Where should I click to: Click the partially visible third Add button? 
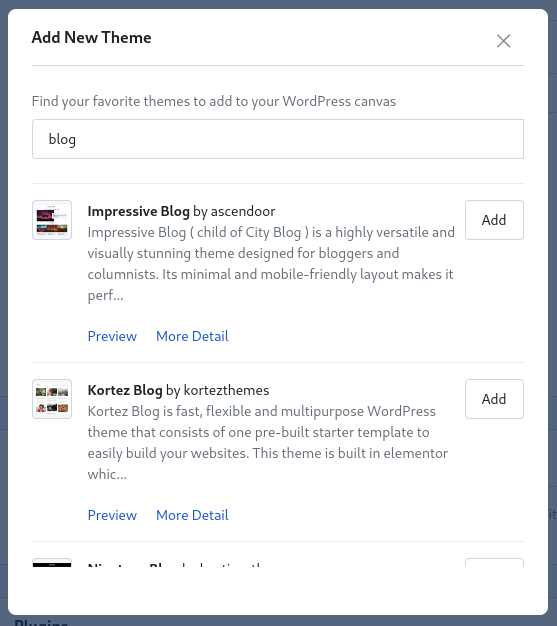coord(494,563)
